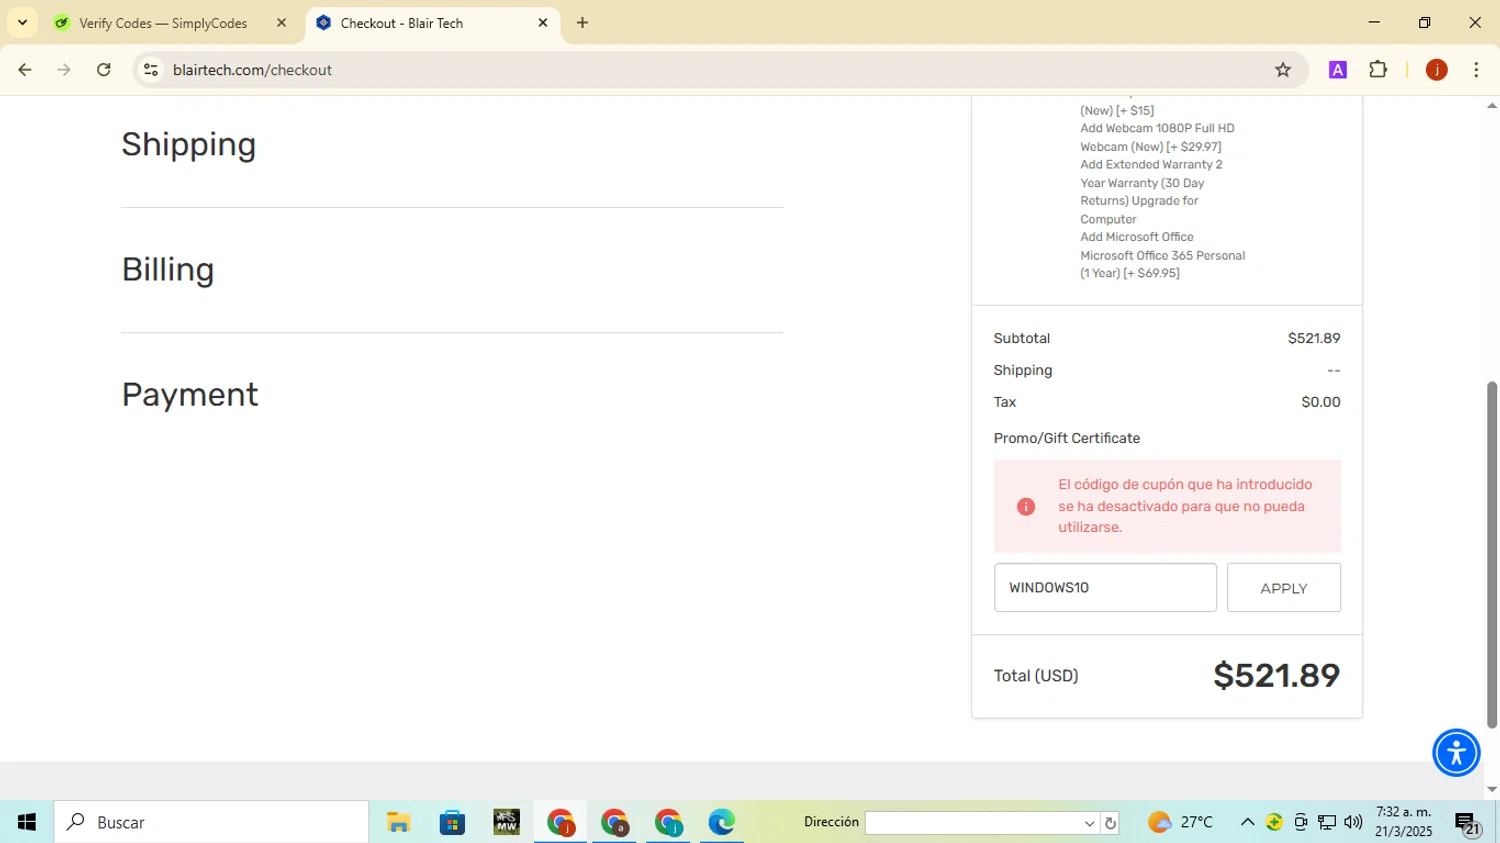Open the green tray app icon
This screenshot has width=1500, height=843.
pyautogui.click(x=1274, y=822)
